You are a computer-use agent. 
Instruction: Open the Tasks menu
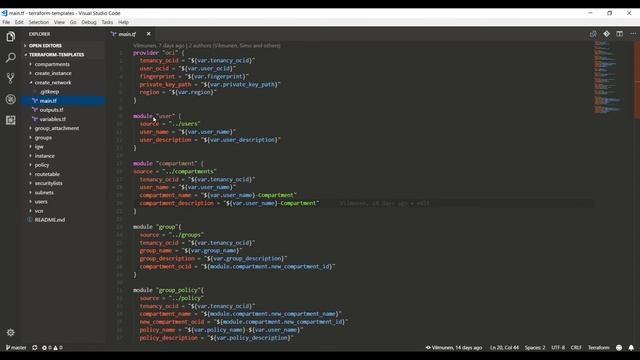click(x=107, y=22)
